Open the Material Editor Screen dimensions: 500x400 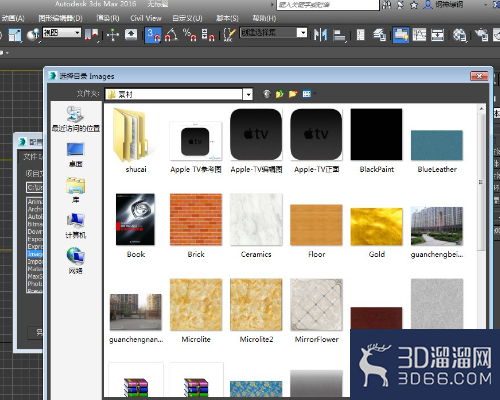tap(460, 35)
